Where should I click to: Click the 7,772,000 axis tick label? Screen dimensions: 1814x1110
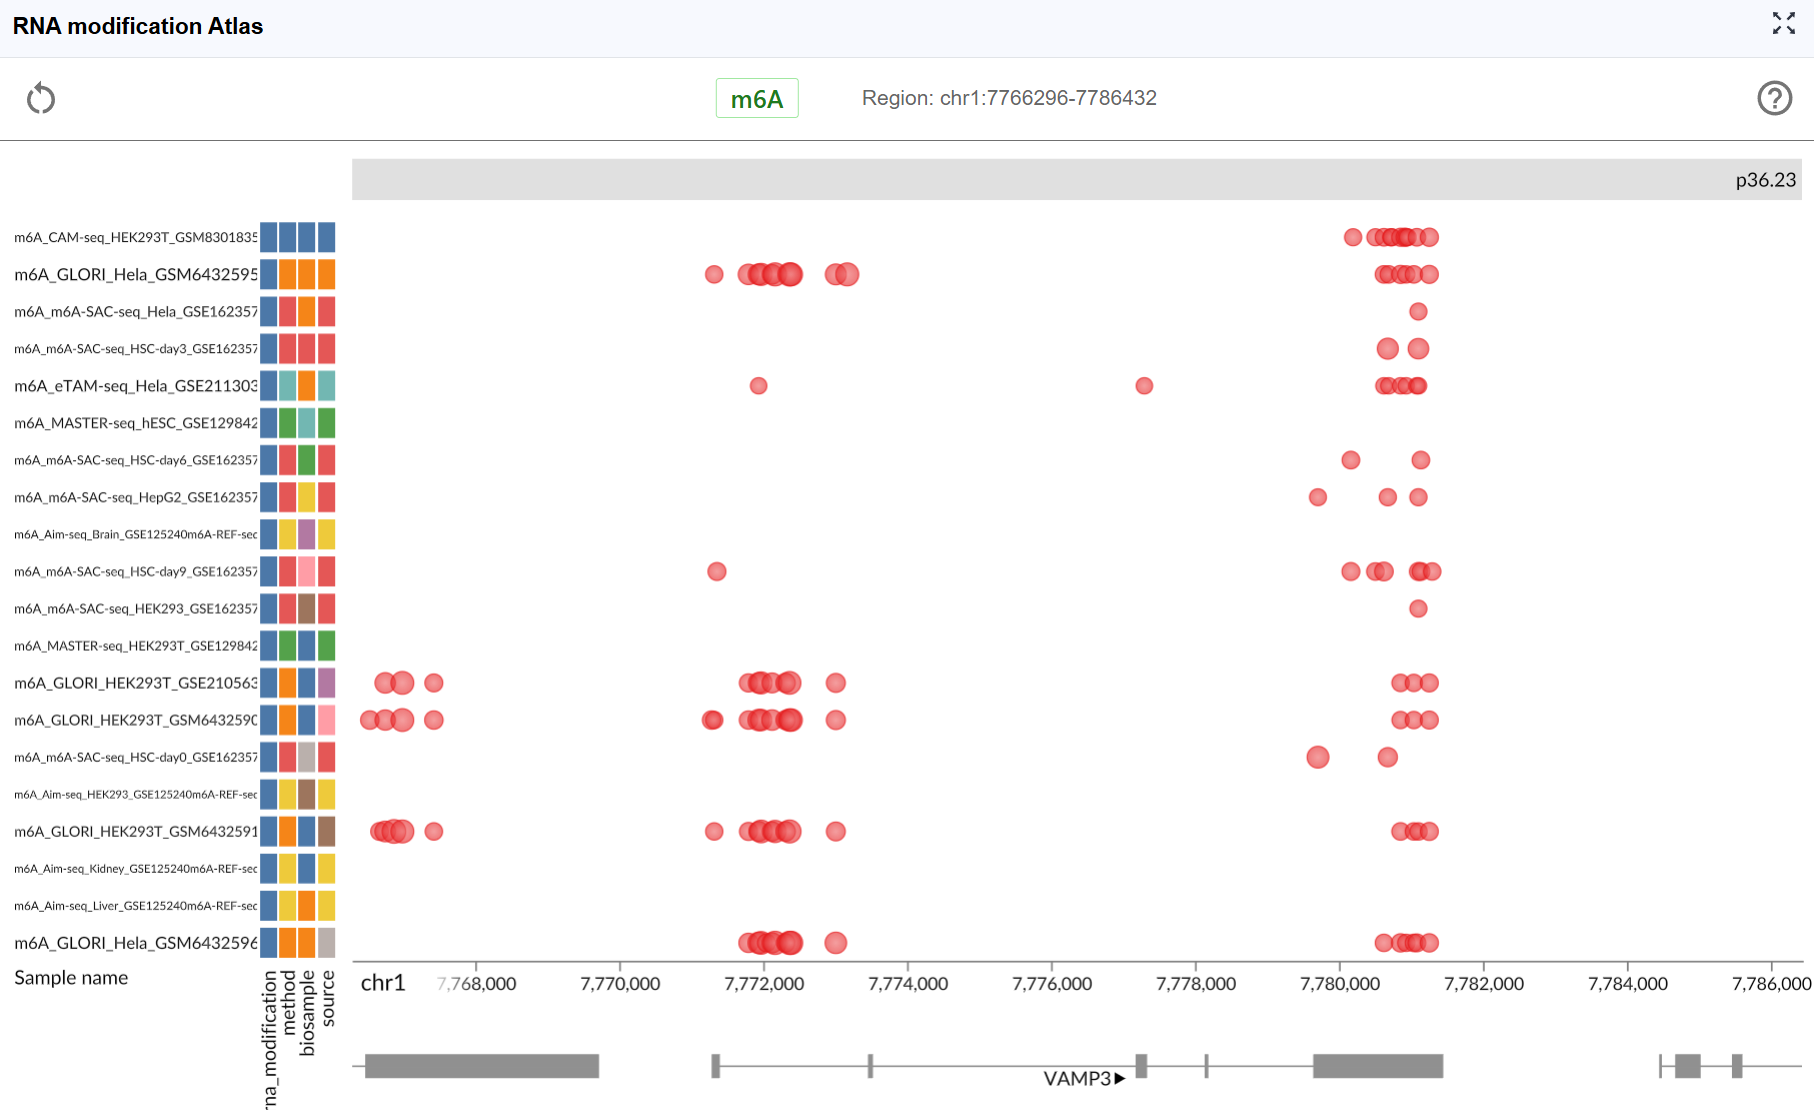pos(764,984)
